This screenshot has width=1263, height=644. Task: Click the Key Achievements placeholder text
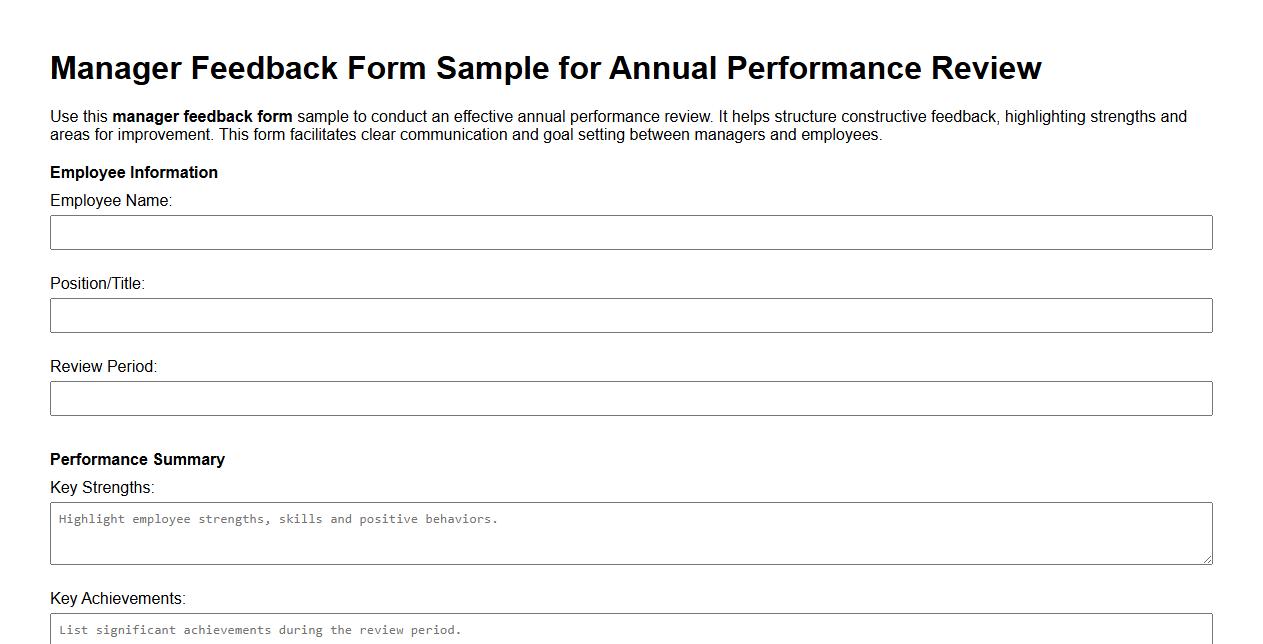point(260,630)
